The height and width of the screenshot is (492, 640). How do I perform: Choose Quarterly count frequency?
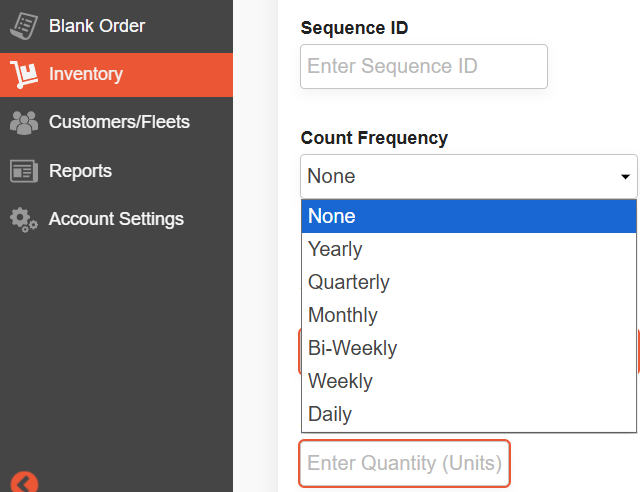pos(469,282)
